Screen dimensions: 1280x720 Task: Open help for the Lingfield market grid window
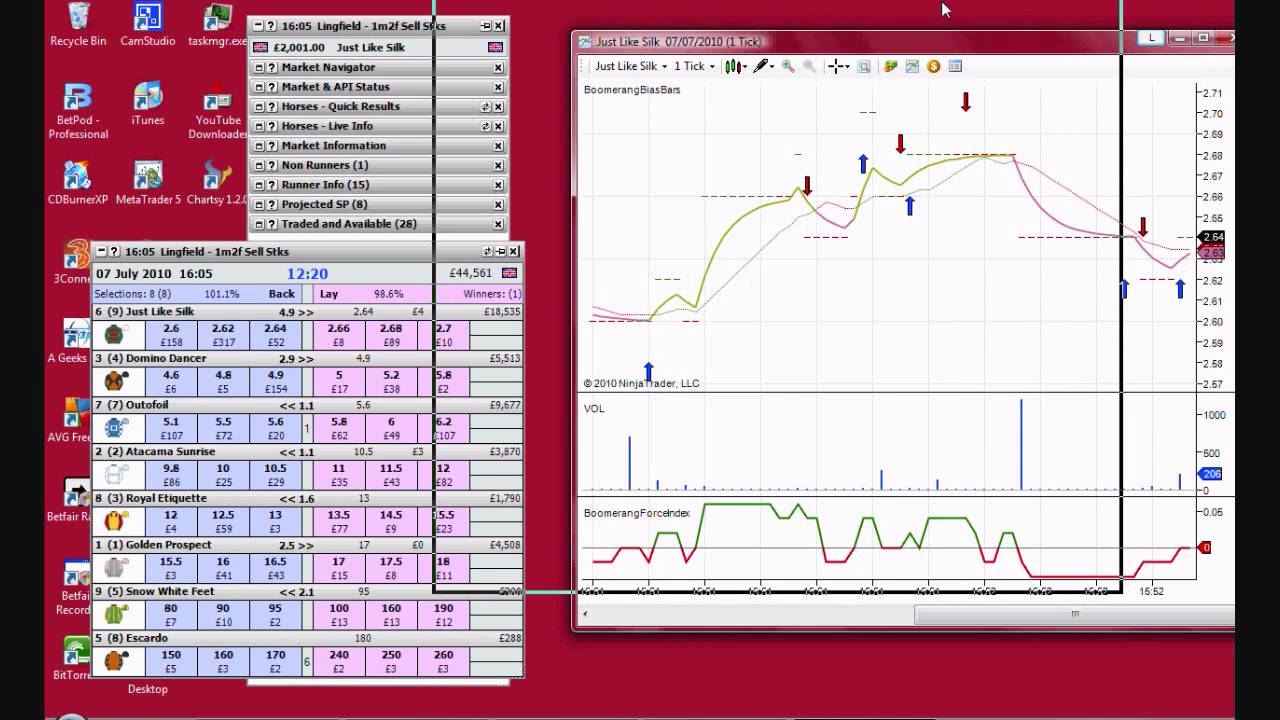pos(115,252)
